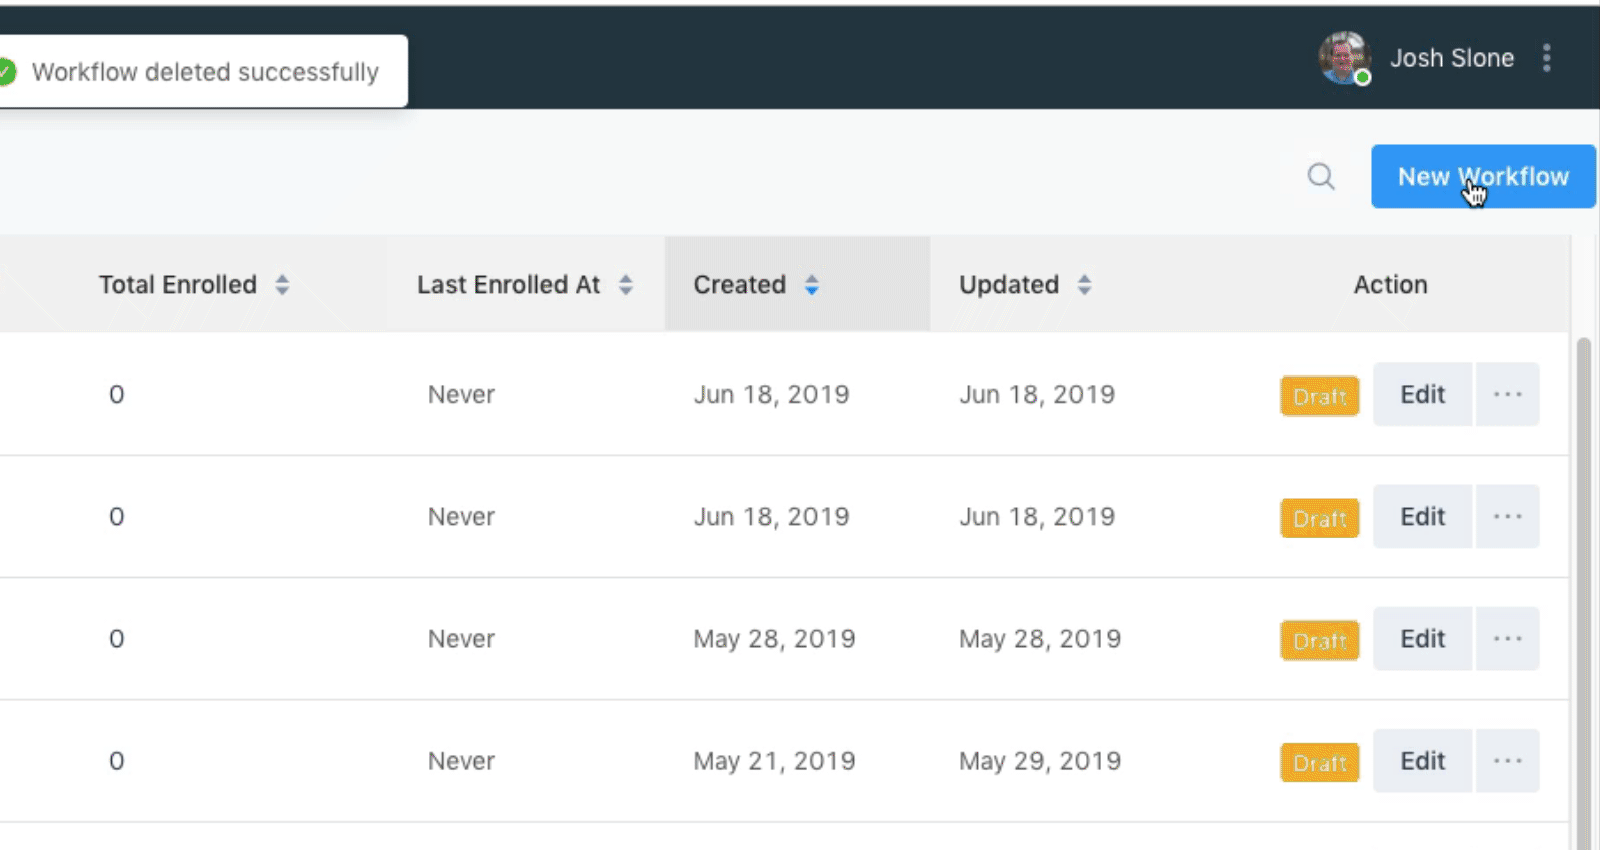
Task: Sort by Updated column arrows
Action: click(x=1084, y=285)
